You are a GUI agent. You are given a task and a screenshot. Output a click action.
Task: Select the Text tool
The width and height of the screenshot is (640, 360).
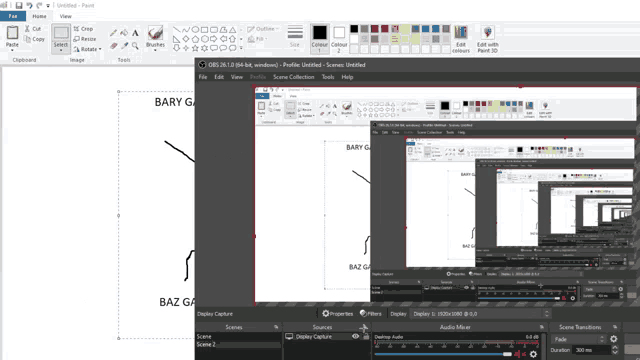[x=135, y=33]
